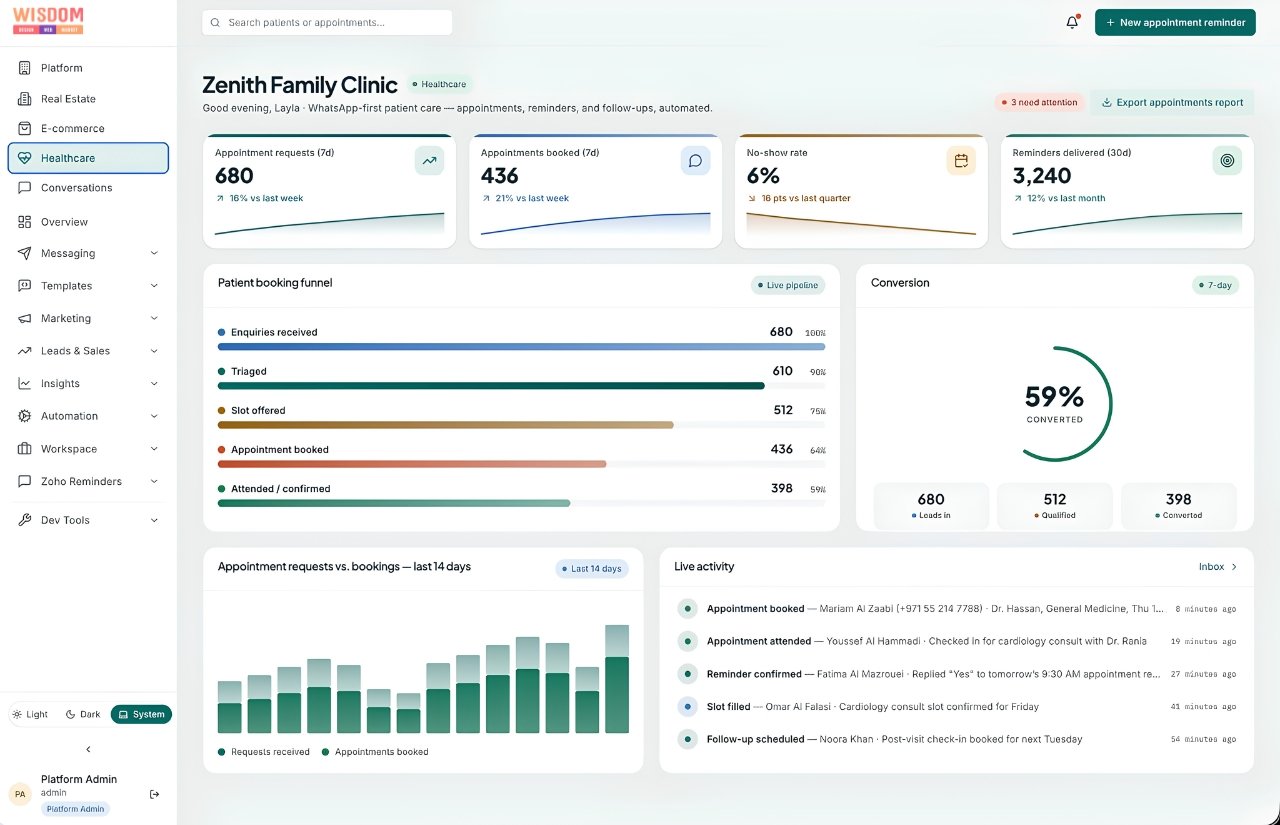Screen dimensions: 1280x825
Task: Click the search patients or appointments field
Action: 327,22
